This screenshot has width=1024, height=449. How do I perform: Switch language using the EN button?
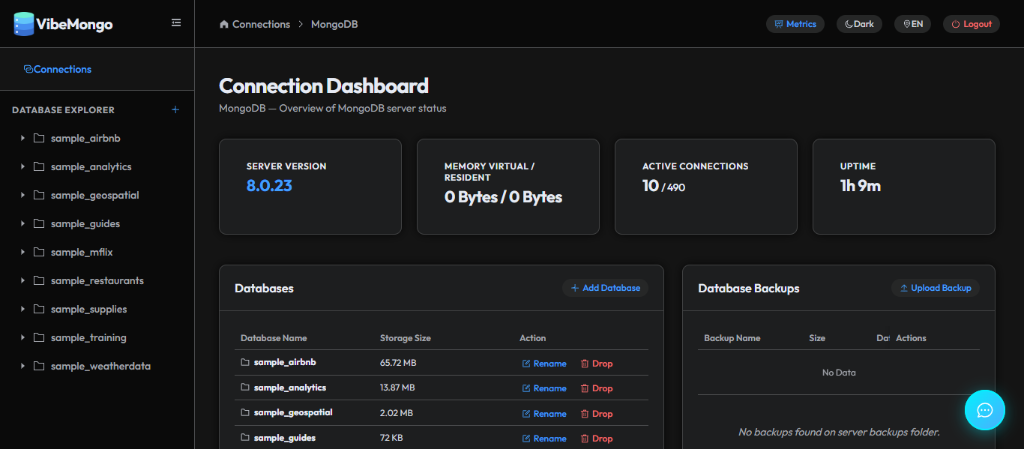[x=912, y=24]
